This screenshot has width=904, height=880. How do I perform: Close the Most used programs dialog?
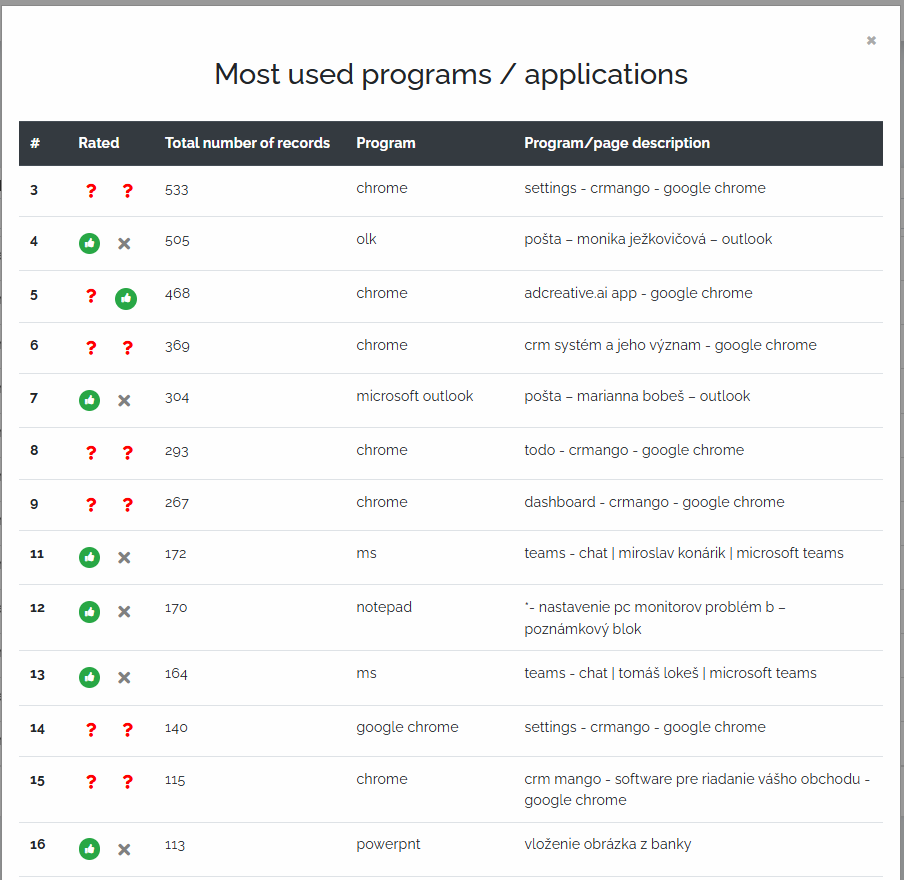871,40
